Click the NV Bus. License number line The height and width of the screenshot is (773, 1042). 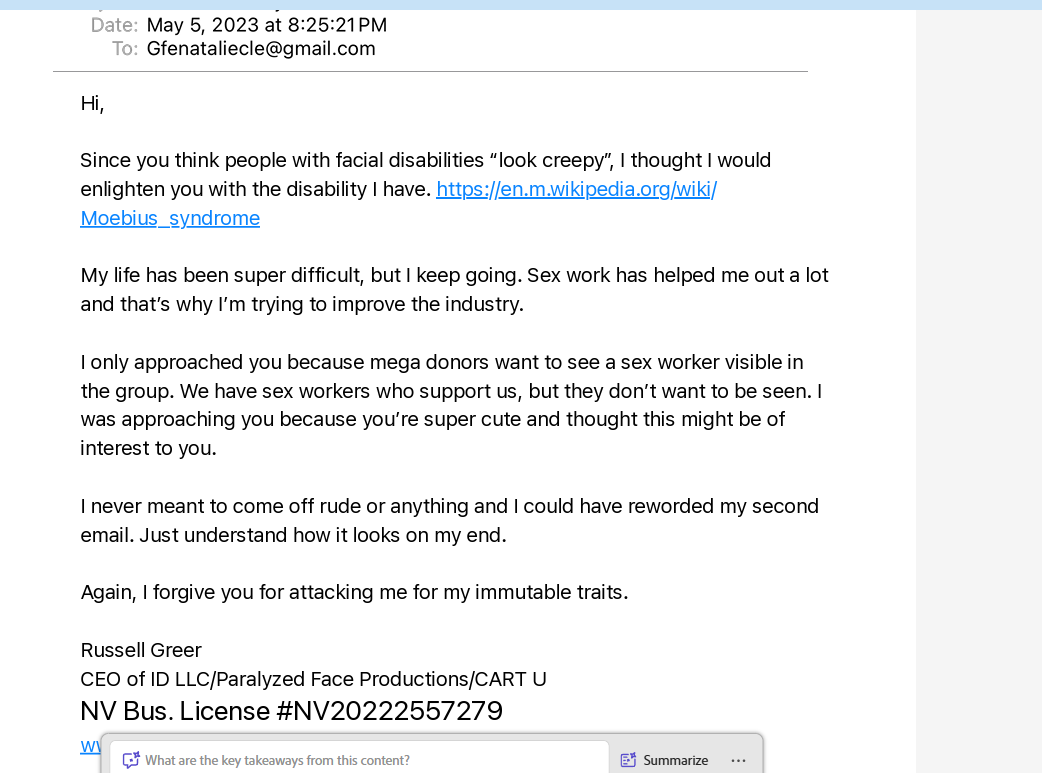(x=292, y=711)
